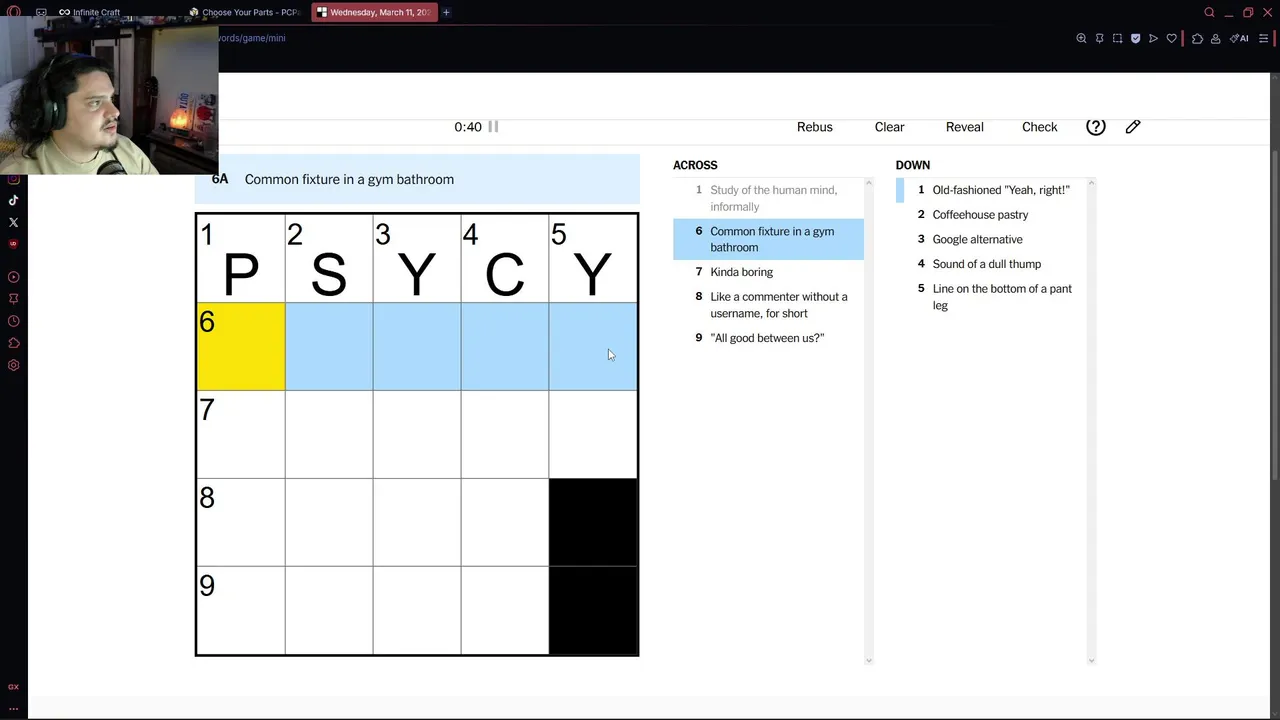Select the Wednesday, March 11 crossword tab

pos(374,12)
